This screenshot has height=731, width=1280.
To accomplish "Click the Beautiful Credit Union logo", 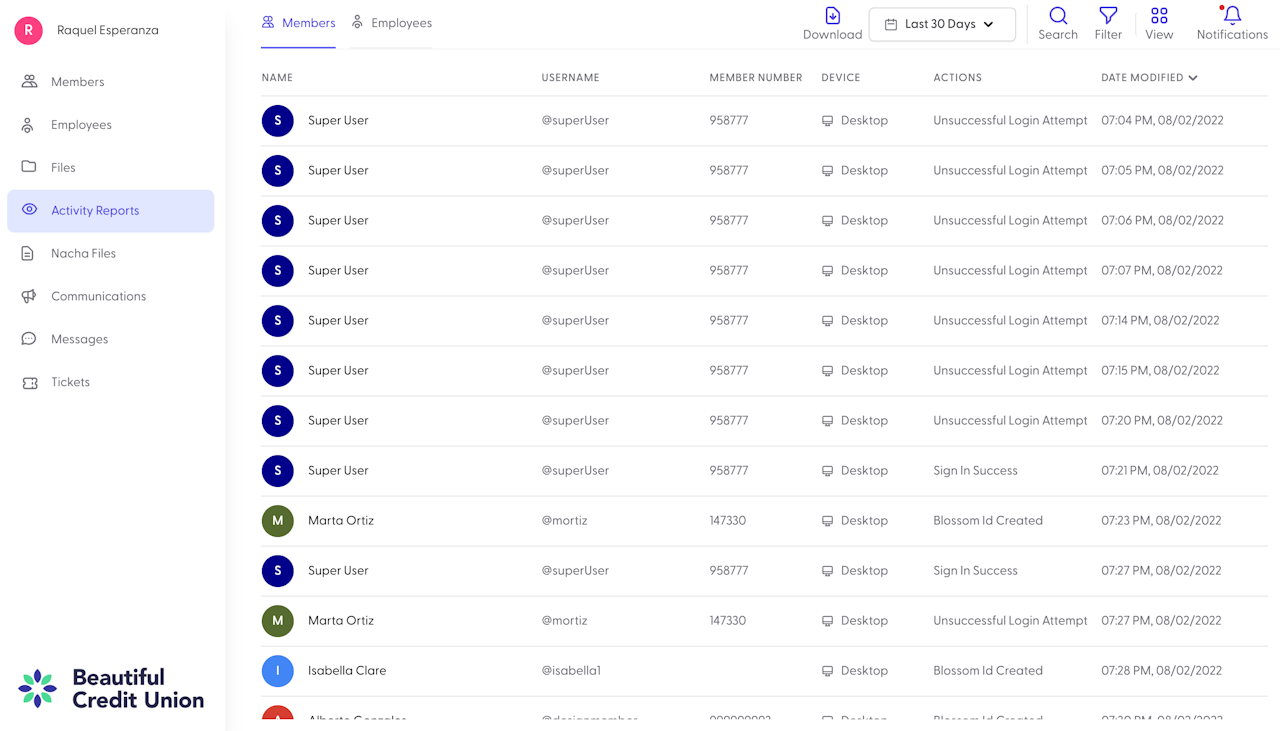I will click(x=110, y=688).
